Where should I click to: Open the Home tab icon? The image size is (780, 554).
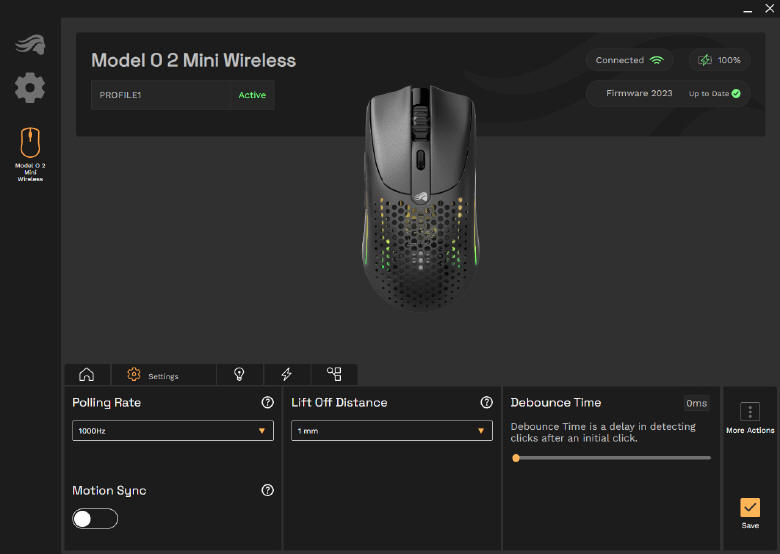(x=87, y=374)
